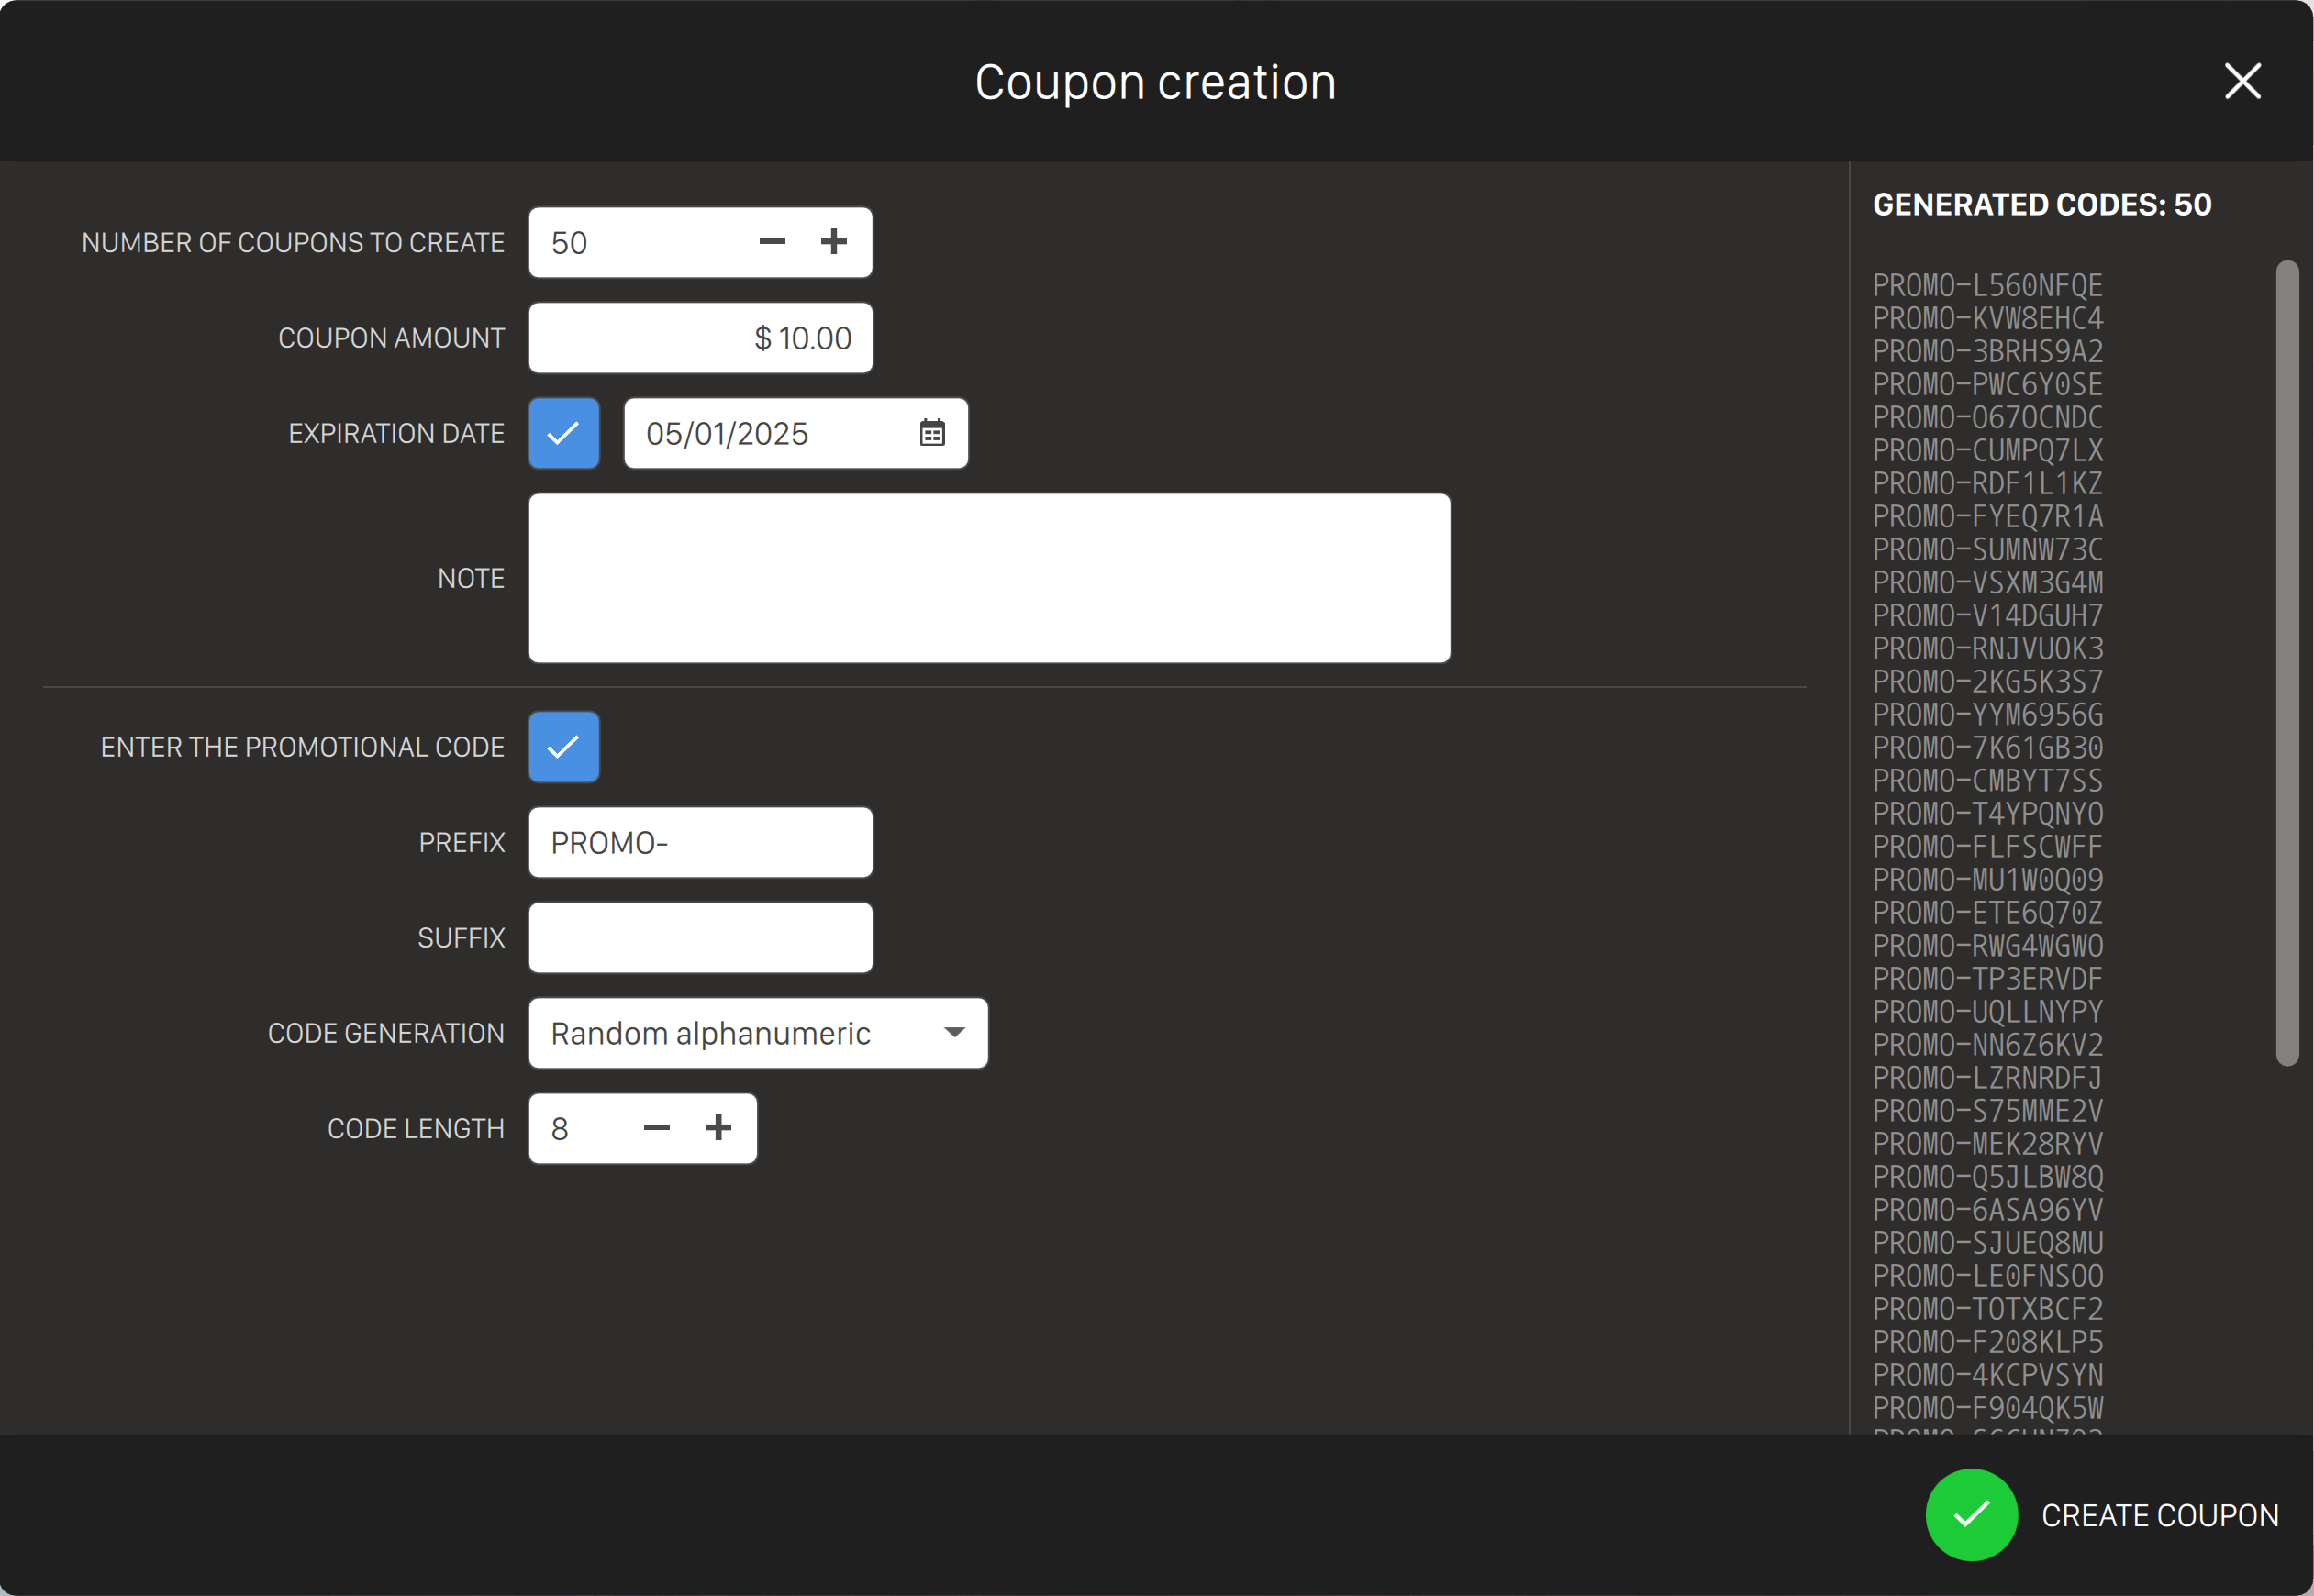Expand the code generation dropdown arrow
This screenshot has width=2314, height=1596.
point(954,1032)
